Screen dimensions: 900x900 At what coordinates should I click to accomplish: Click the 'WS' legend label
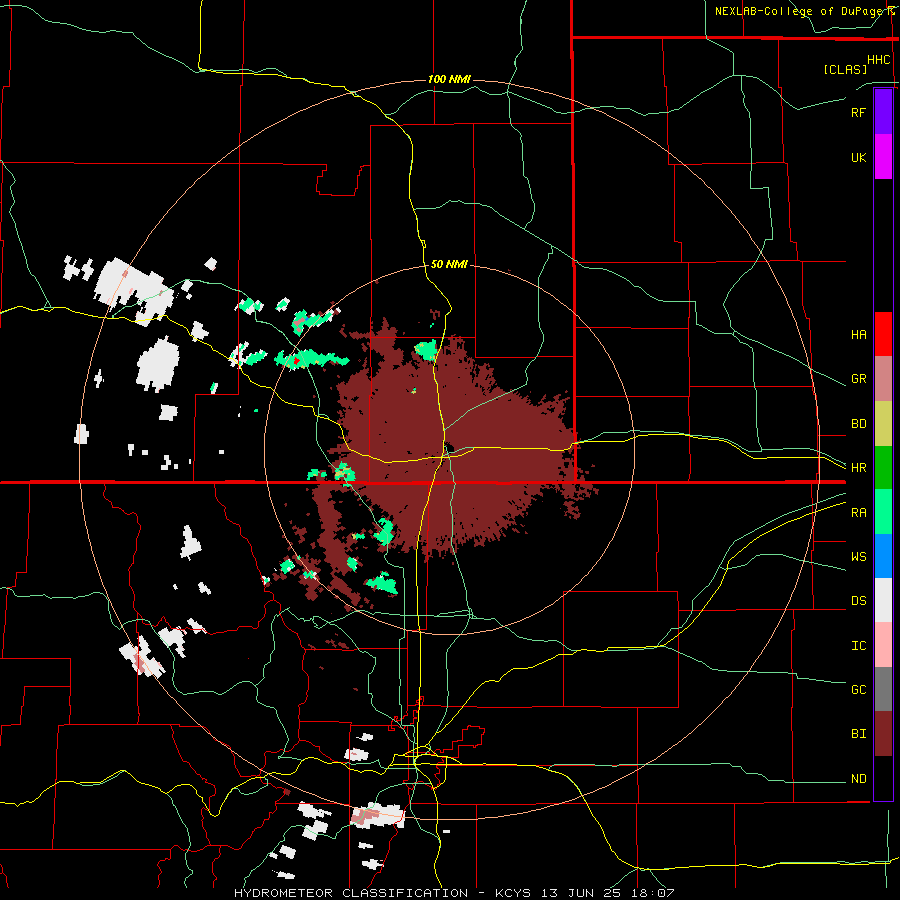[x=858, y=557]
